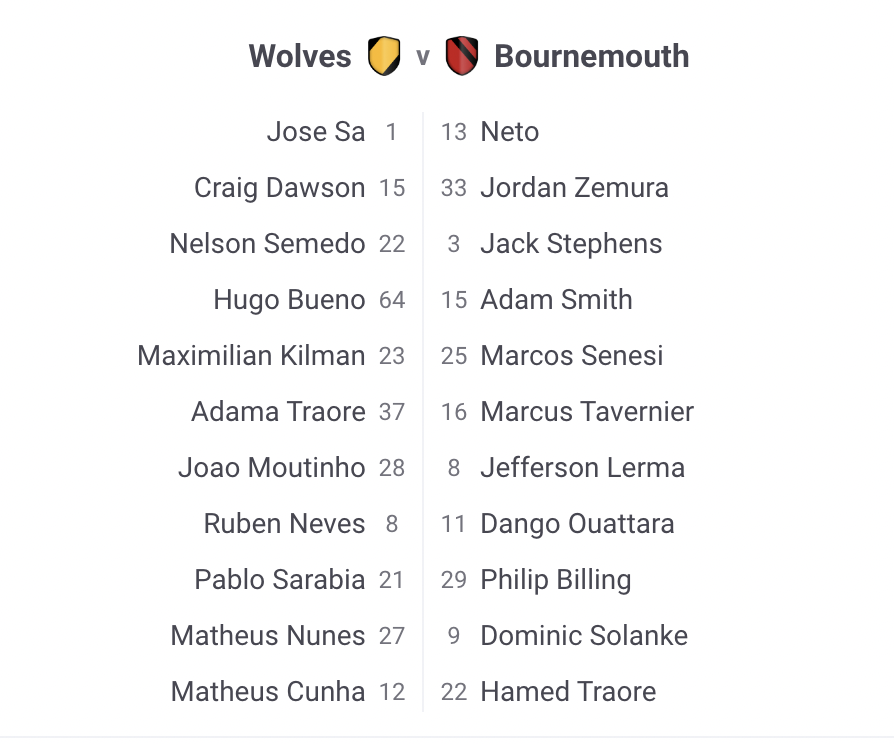Screen dimensions: 894x744
Task: Select goalkeeper Jose Sa
Action: tap(316, 132)
